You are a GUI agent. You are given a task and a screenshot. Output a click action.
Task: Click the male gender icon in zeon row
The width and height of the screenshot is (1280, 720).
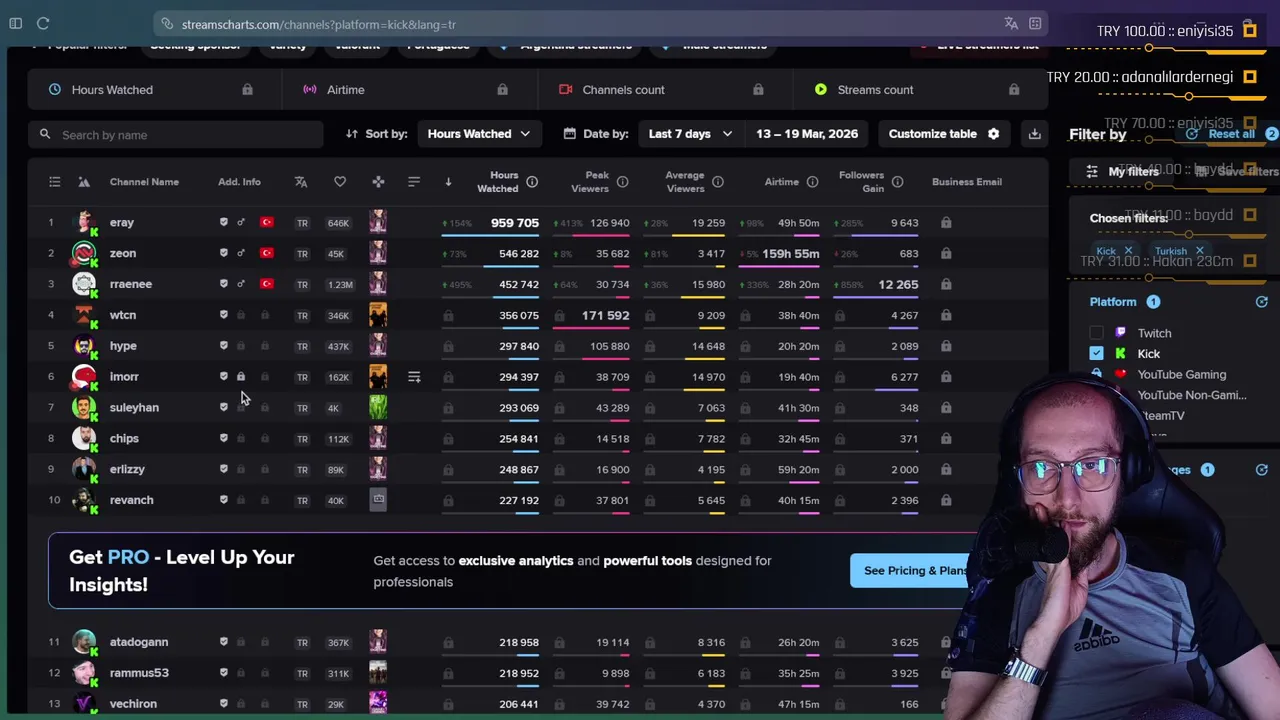[241, 253]
